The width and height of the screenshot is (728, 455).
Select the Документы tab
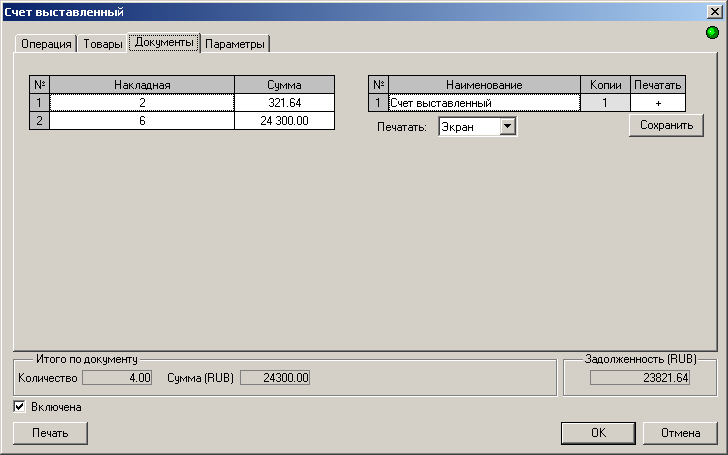(x=164, y=42)
